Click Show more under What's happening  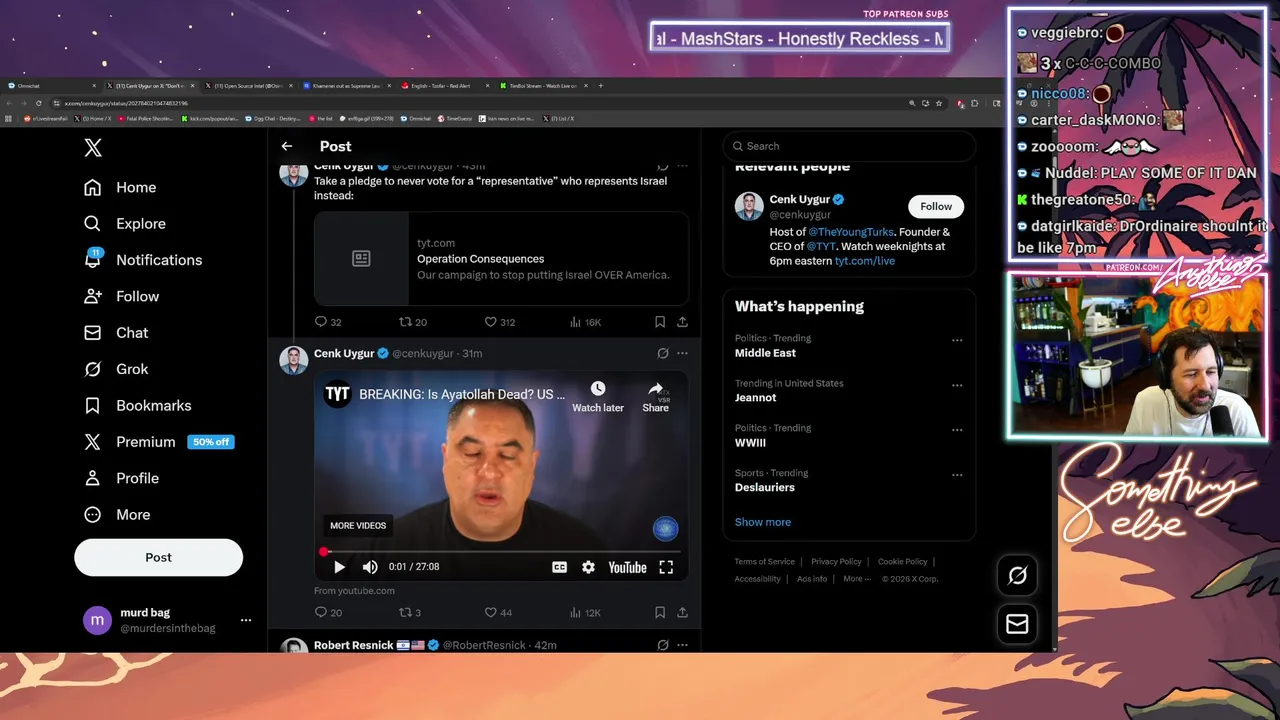tap(763, 522)
